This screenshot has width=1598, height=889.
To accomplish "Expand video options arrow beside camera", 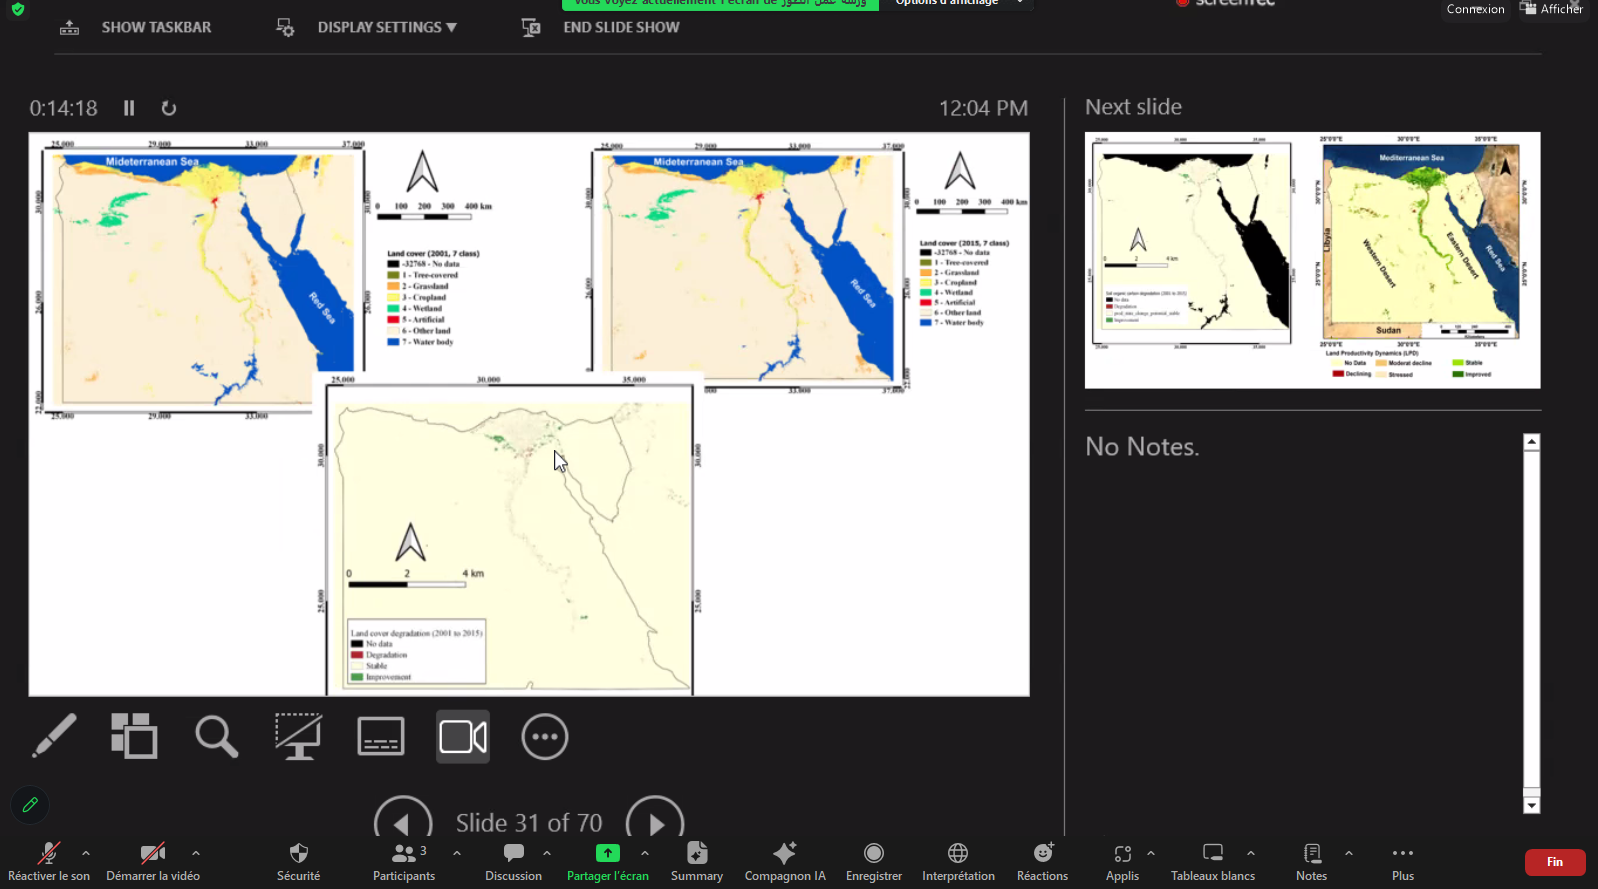I will [x=196, y=853].
